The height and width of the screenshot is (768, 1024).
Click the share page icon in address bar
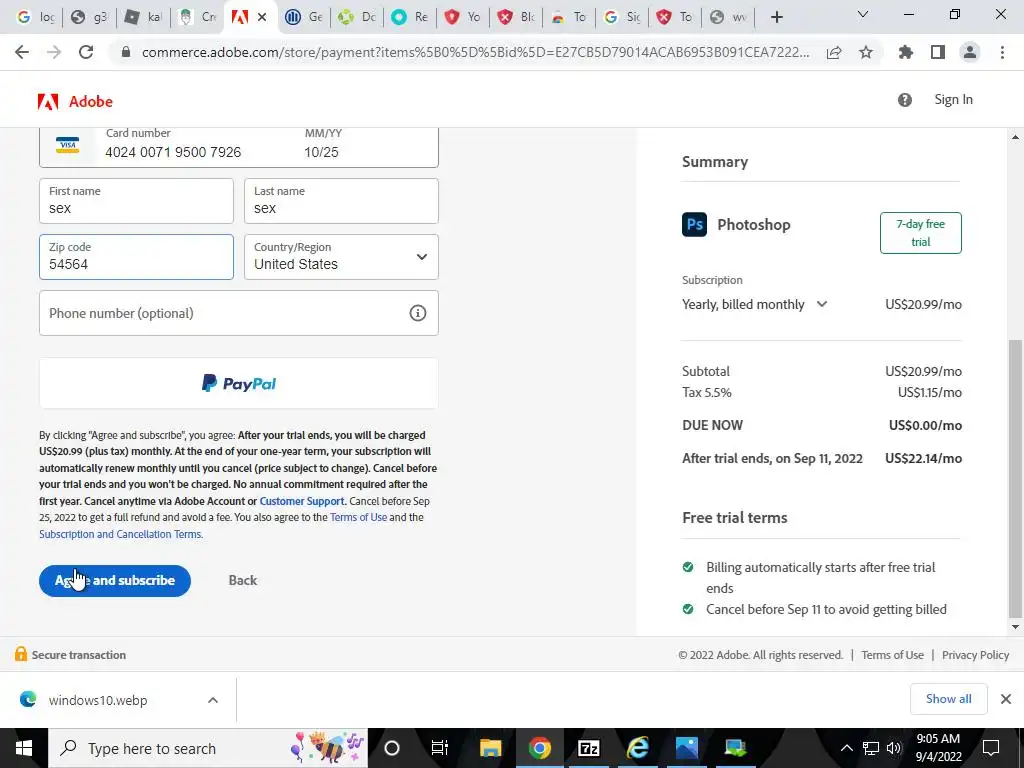(834, 53)
